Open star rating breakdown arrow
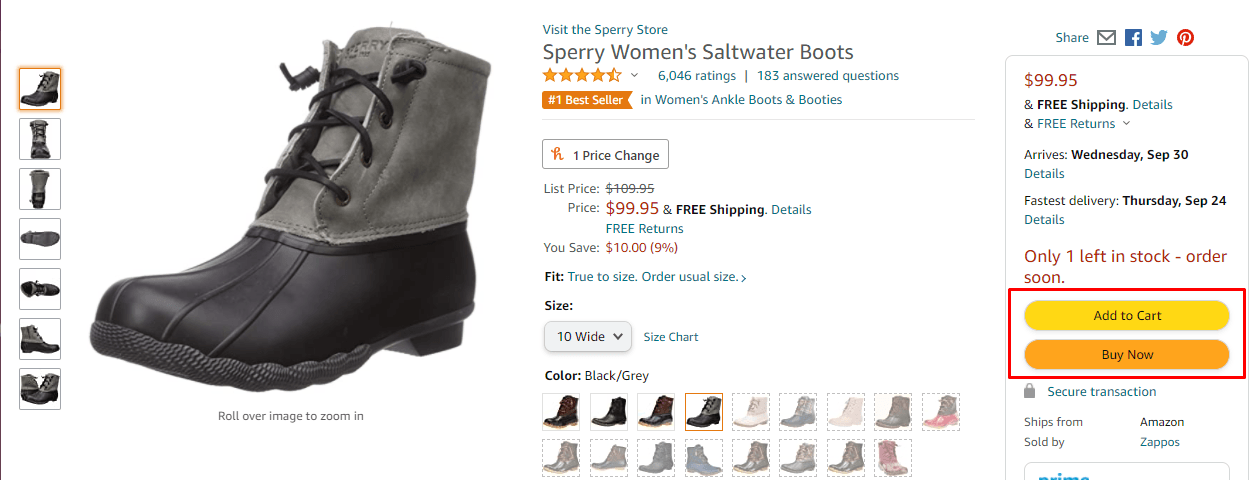Viewport: 1249px width, 480px height. point(634,76)
